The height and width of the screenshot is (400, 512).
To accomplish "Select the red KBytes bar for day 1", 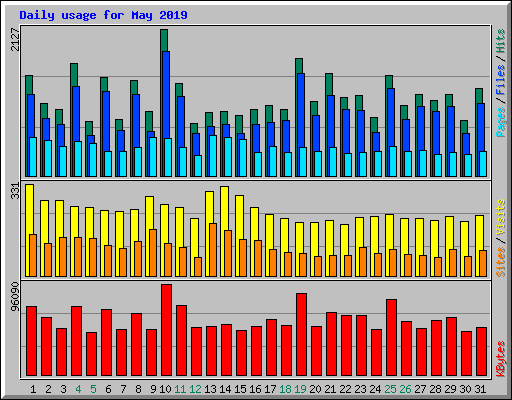I will pos(31,341).
